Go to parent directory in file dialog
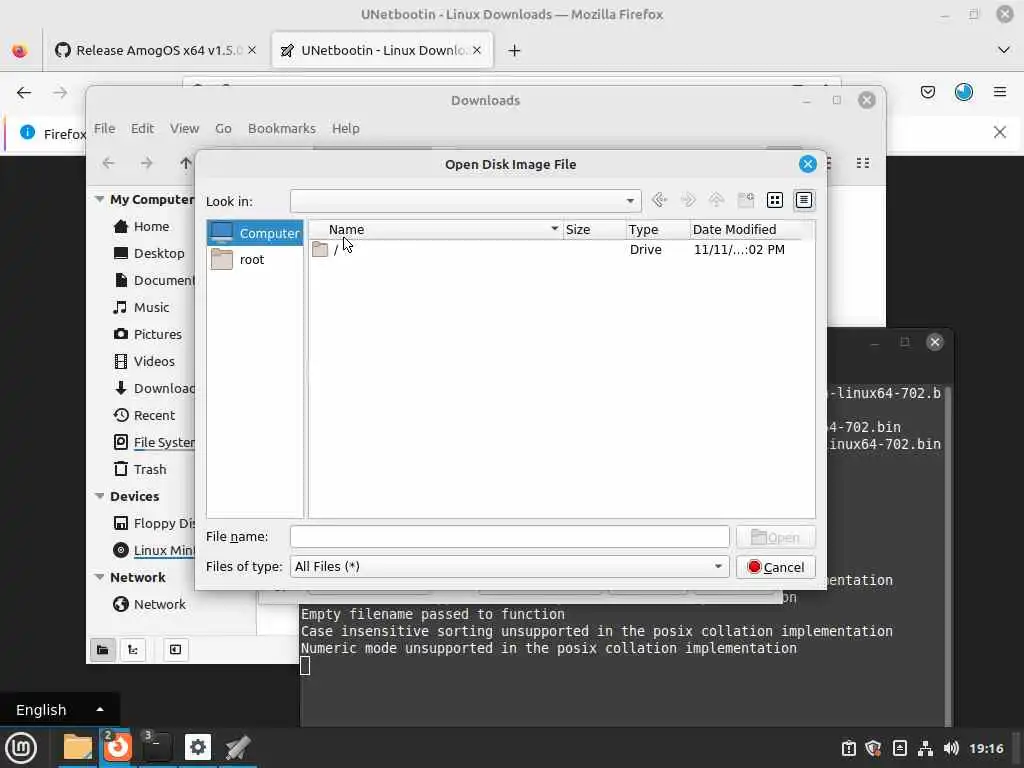 (716, 200)
